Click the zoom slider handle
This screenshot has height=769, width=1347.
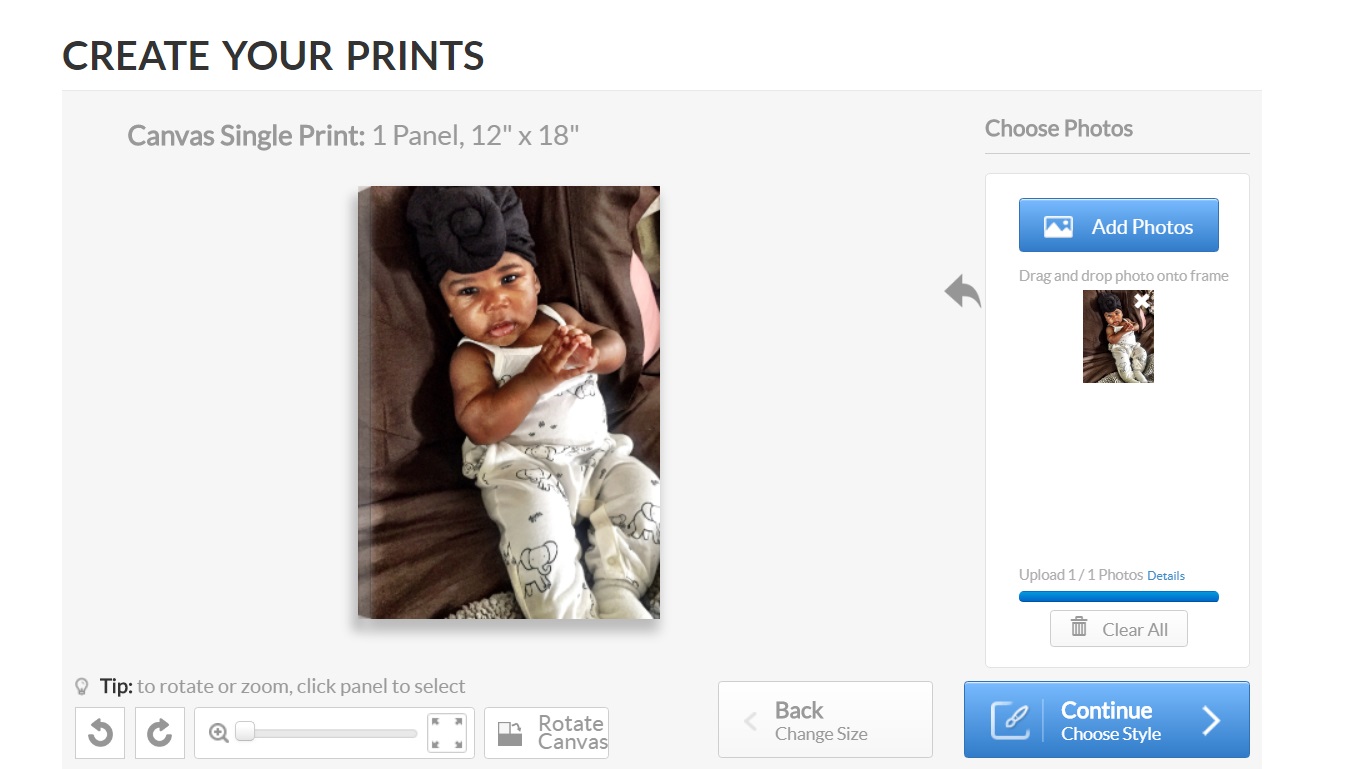pos(244,732)
